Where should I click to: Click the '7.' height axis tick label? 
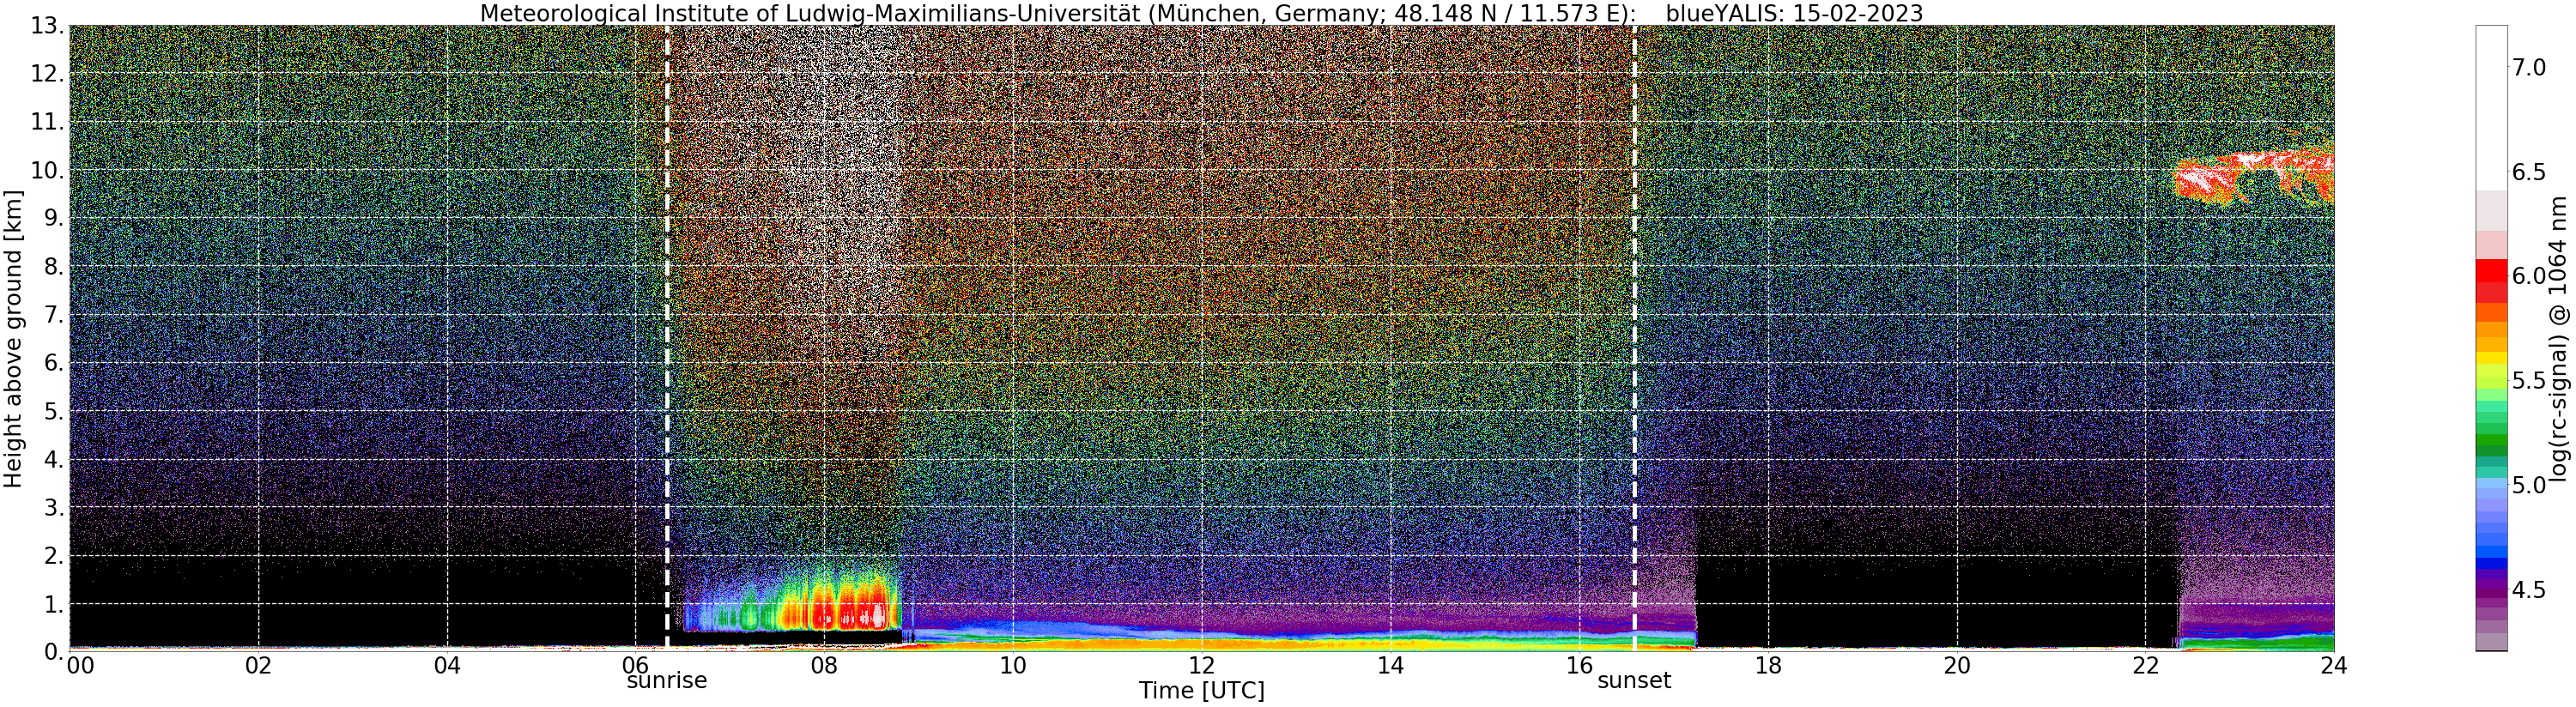pos(54,315)
